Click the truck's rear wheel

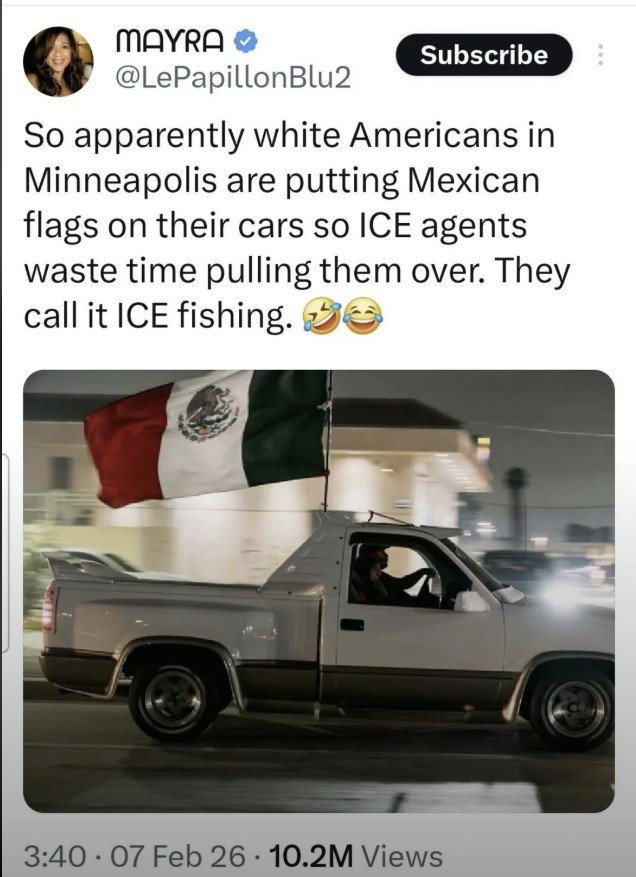coord(174,700)
